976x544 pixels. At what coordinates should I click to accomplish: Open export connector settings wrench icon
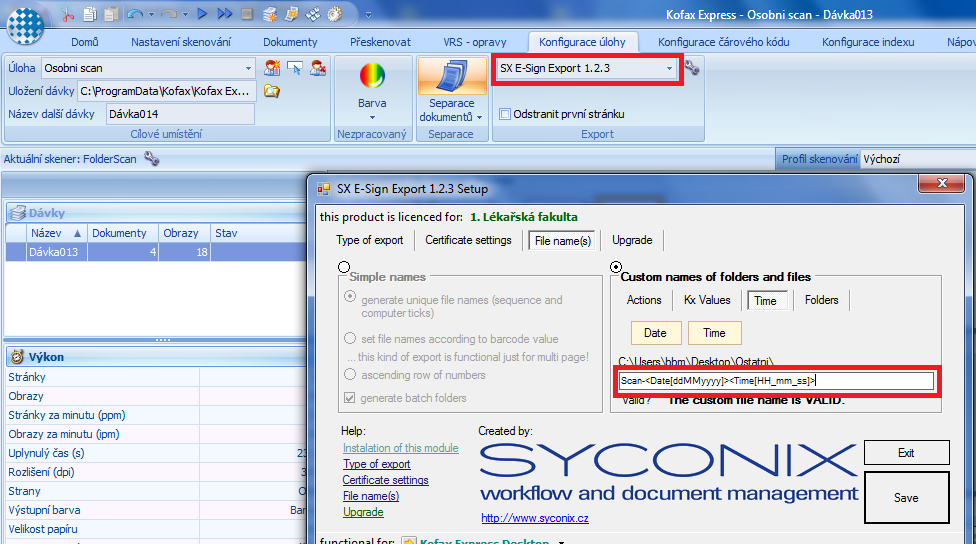tap(692, 67)
